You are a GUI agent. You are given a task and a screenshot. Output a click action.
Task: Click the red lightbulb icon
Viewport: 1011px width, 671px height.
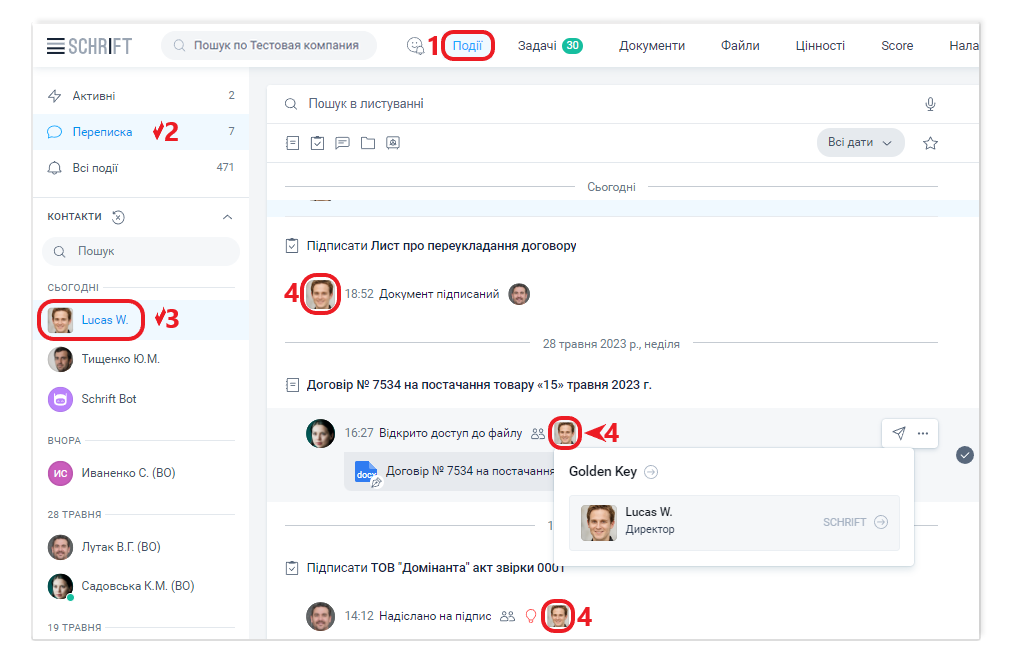[531, 617]
